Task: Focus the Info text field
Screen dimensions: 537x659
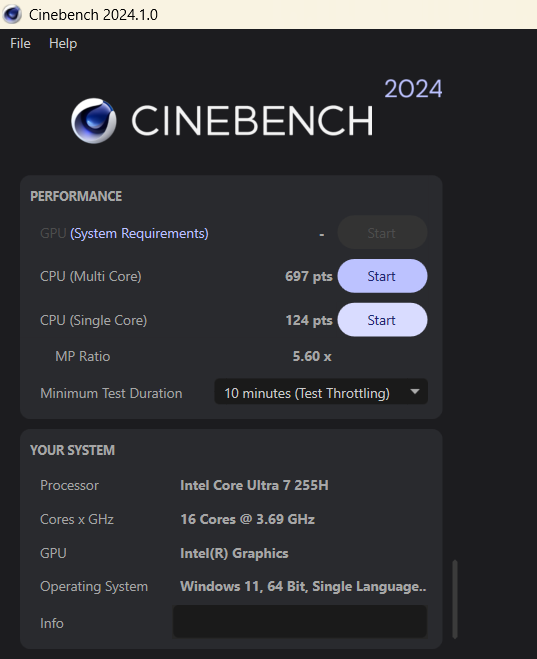Action: [300, 622]
